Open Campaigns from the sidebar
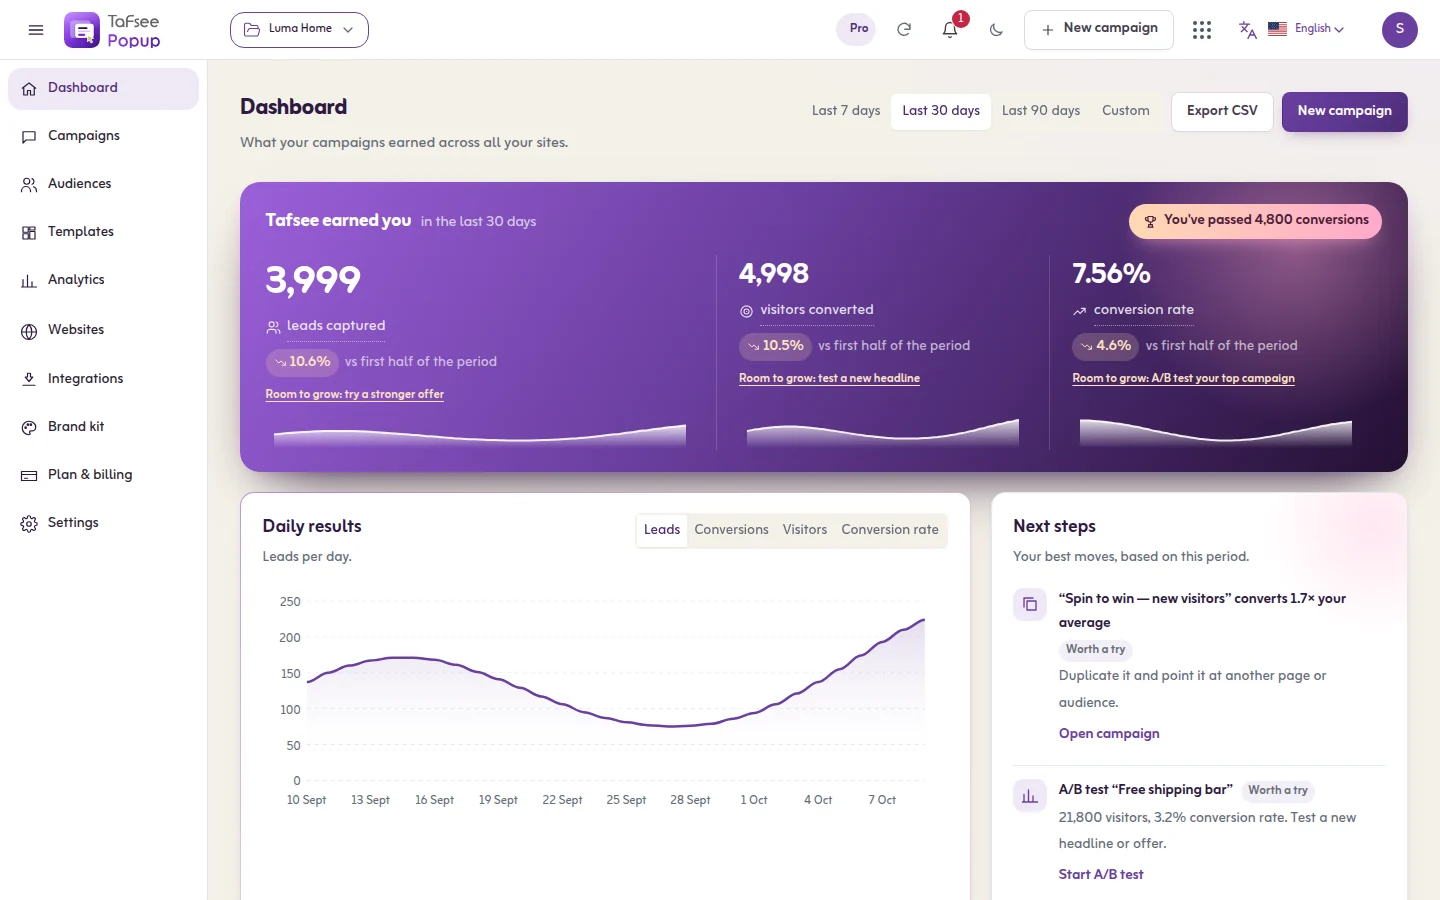The height and width of the screenshot is (900, 1440). point(103,136)
